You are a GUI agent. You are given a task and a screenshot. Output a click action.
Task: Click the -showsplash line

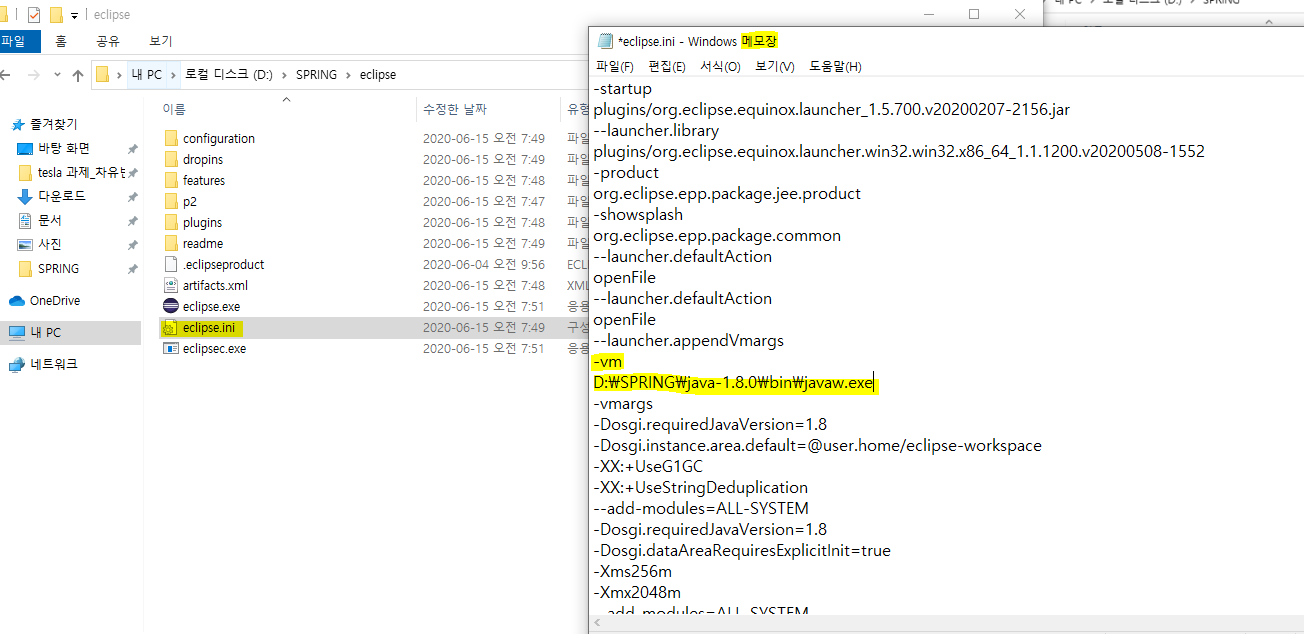pos(638,214)
